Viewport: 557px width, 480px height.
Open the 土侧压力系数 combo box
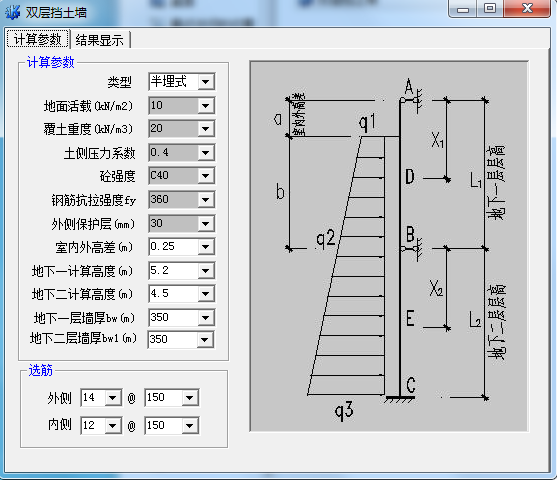pos(182,153)
